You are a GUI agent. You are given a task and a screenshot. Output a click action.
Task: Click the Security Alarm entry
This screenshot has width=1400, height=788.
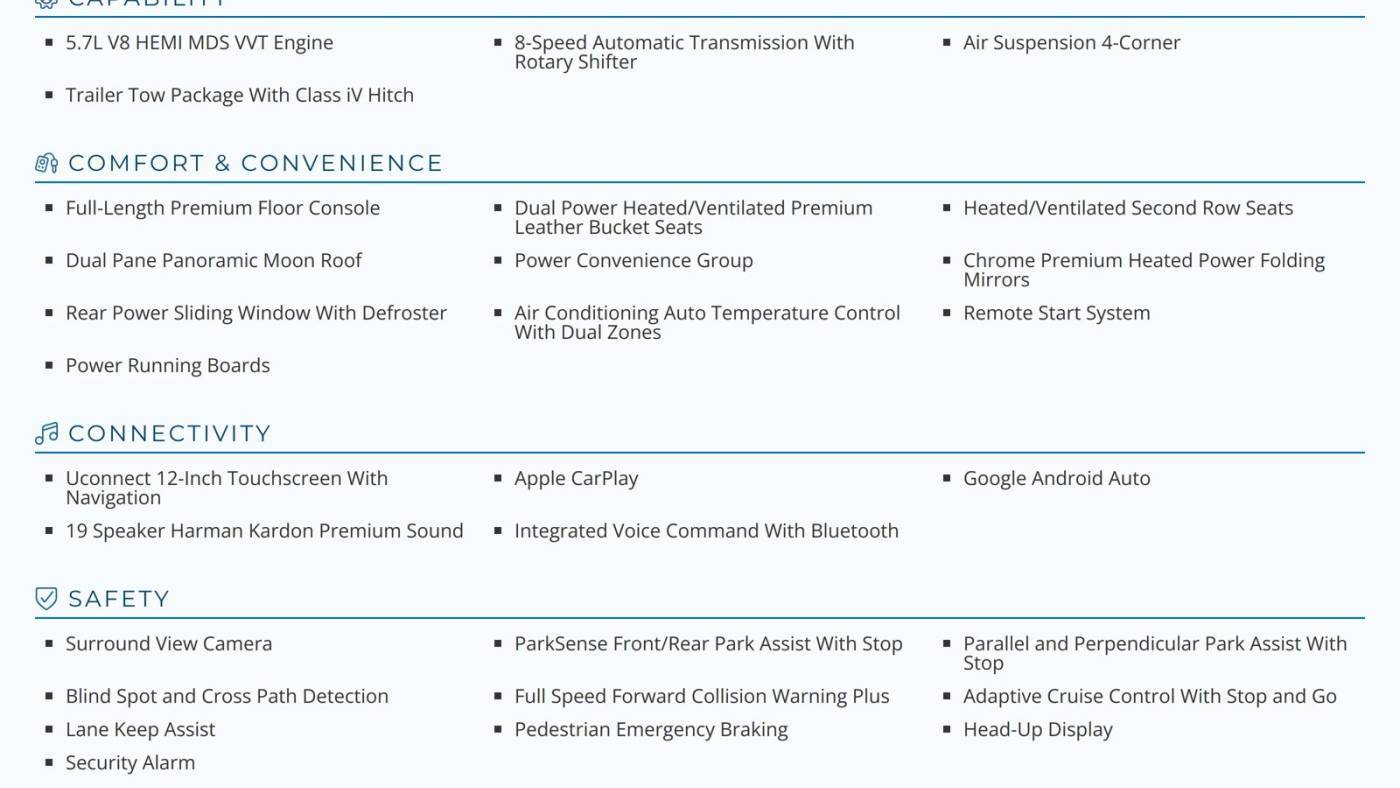point(130,762)
